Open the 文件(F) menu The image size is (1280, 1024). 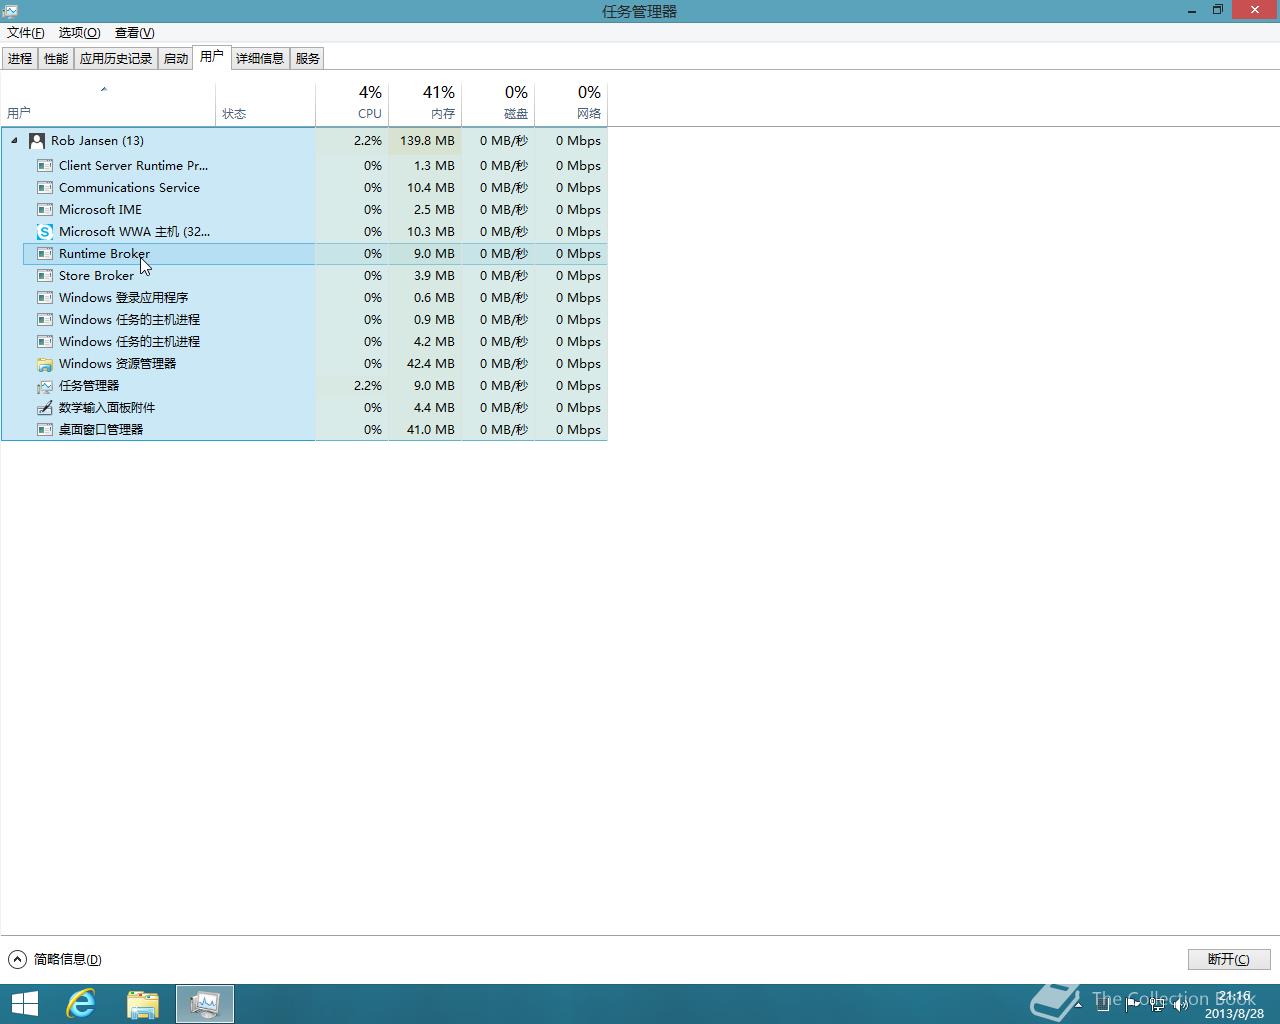(26, 33)
